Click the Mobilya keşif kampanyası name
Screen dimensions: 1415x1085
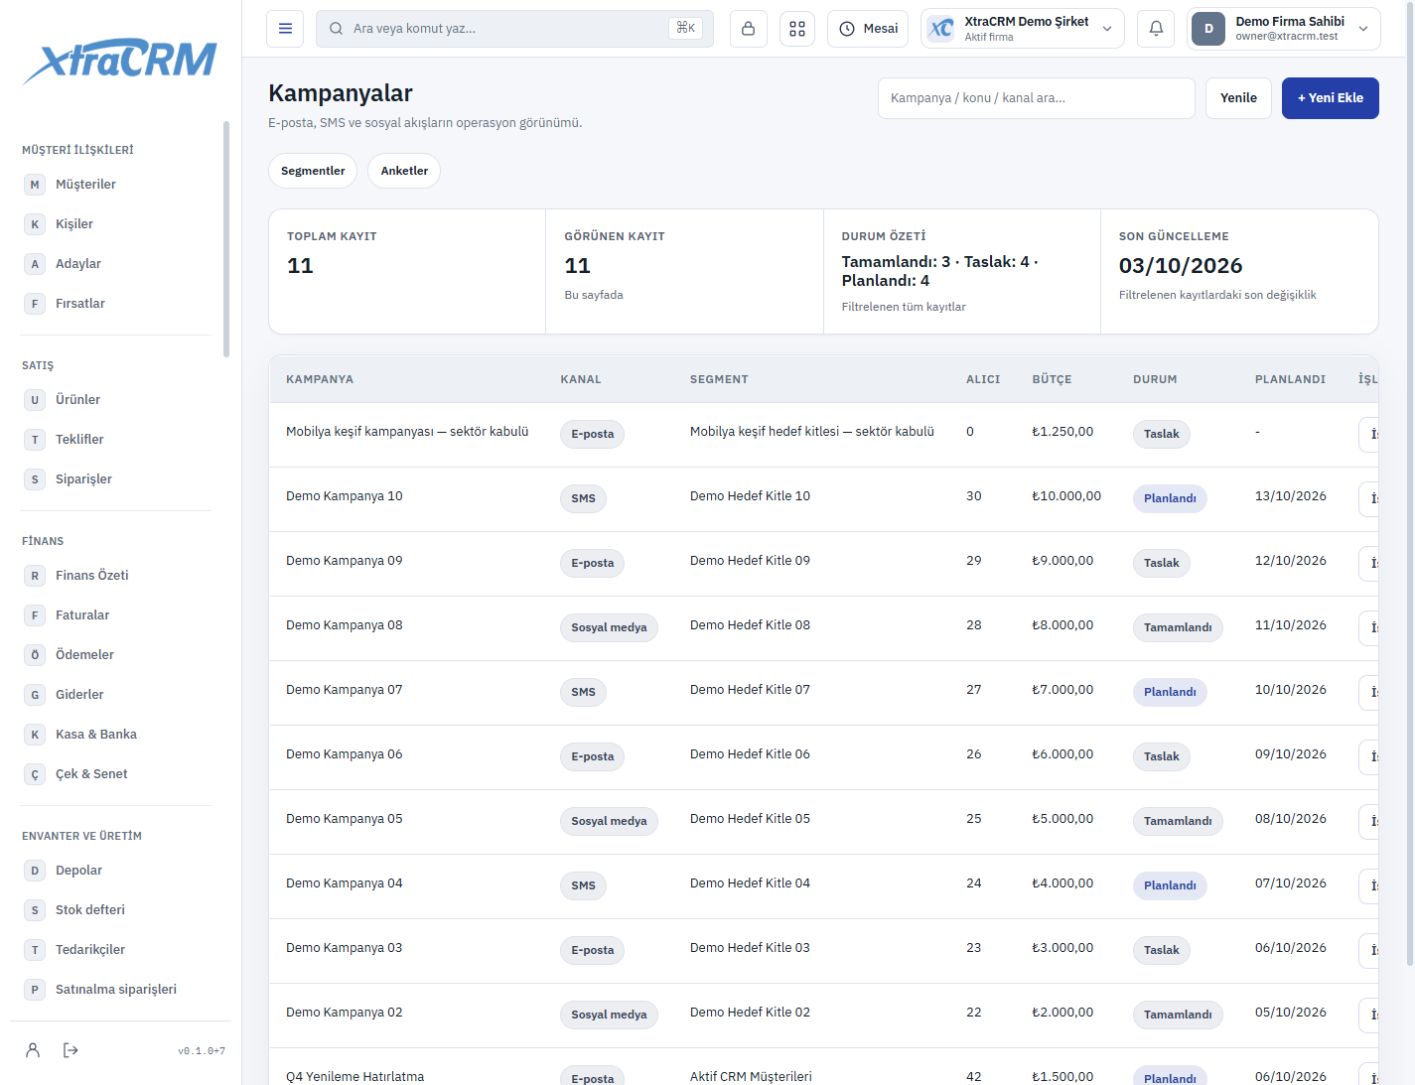click(x=407, y=432)
